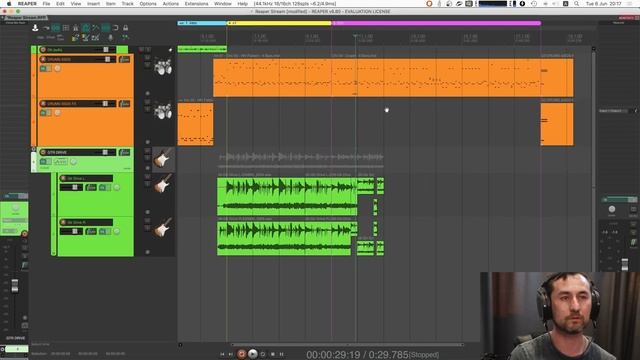Click the volume fader on DRUMS SSD5 track
Viewport: 640px width, 360px height.
click(x=107, y=59)
